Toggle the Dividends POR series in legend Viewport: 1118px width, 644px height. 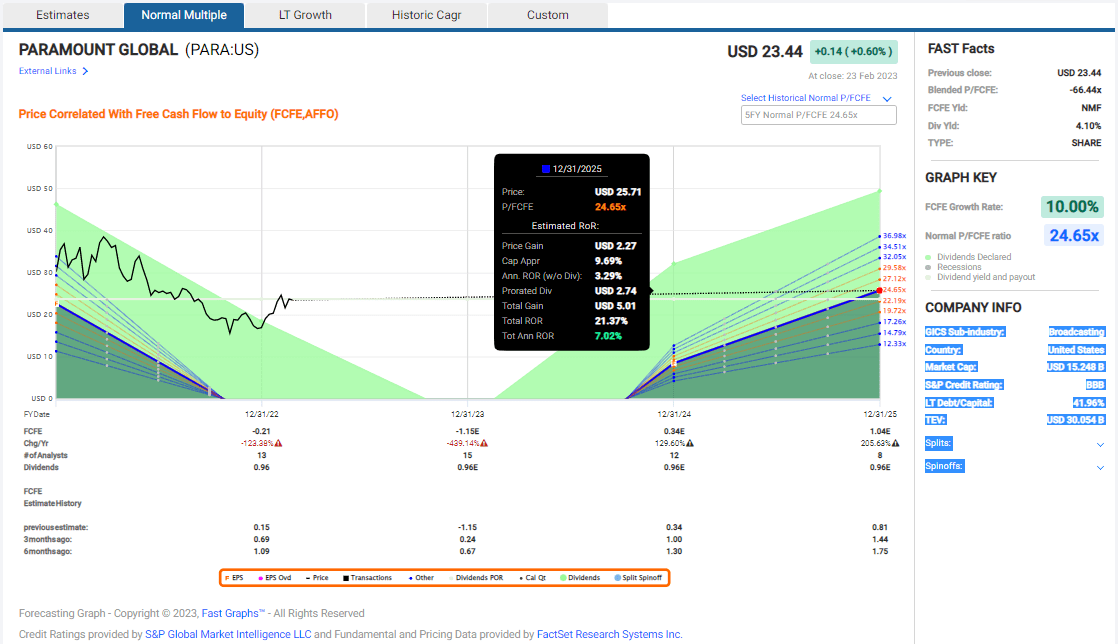pyautogui.click(x=476, y=578)
